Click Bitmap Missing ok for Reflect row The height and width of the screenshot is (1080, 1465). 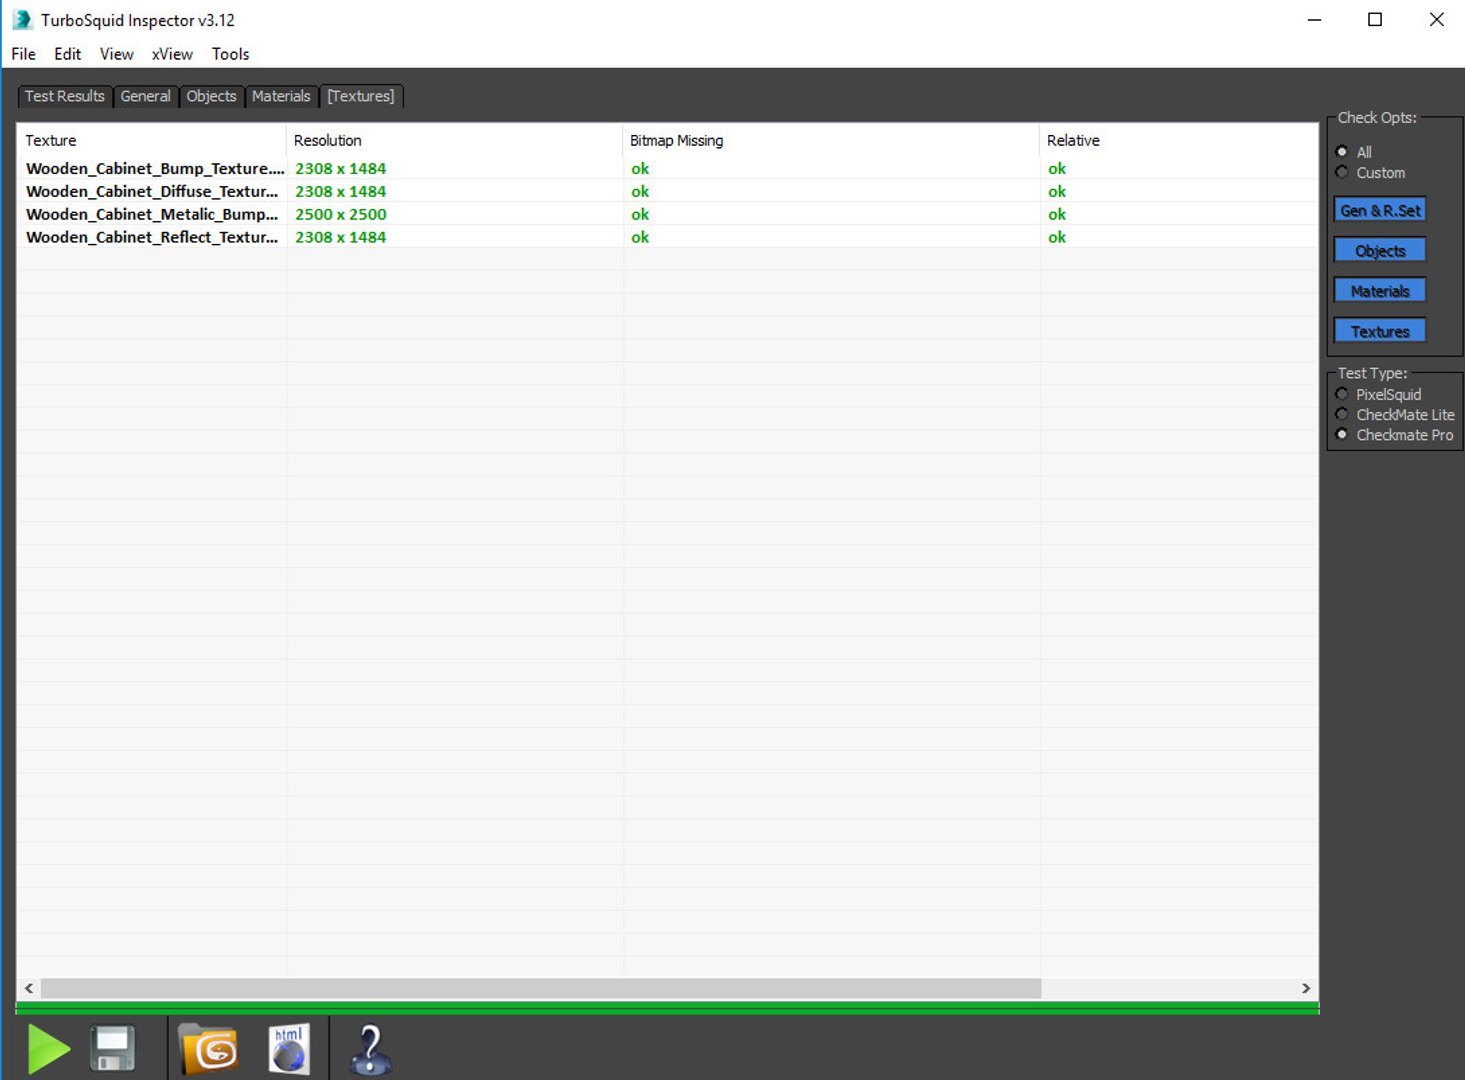[x=640, y=238]
